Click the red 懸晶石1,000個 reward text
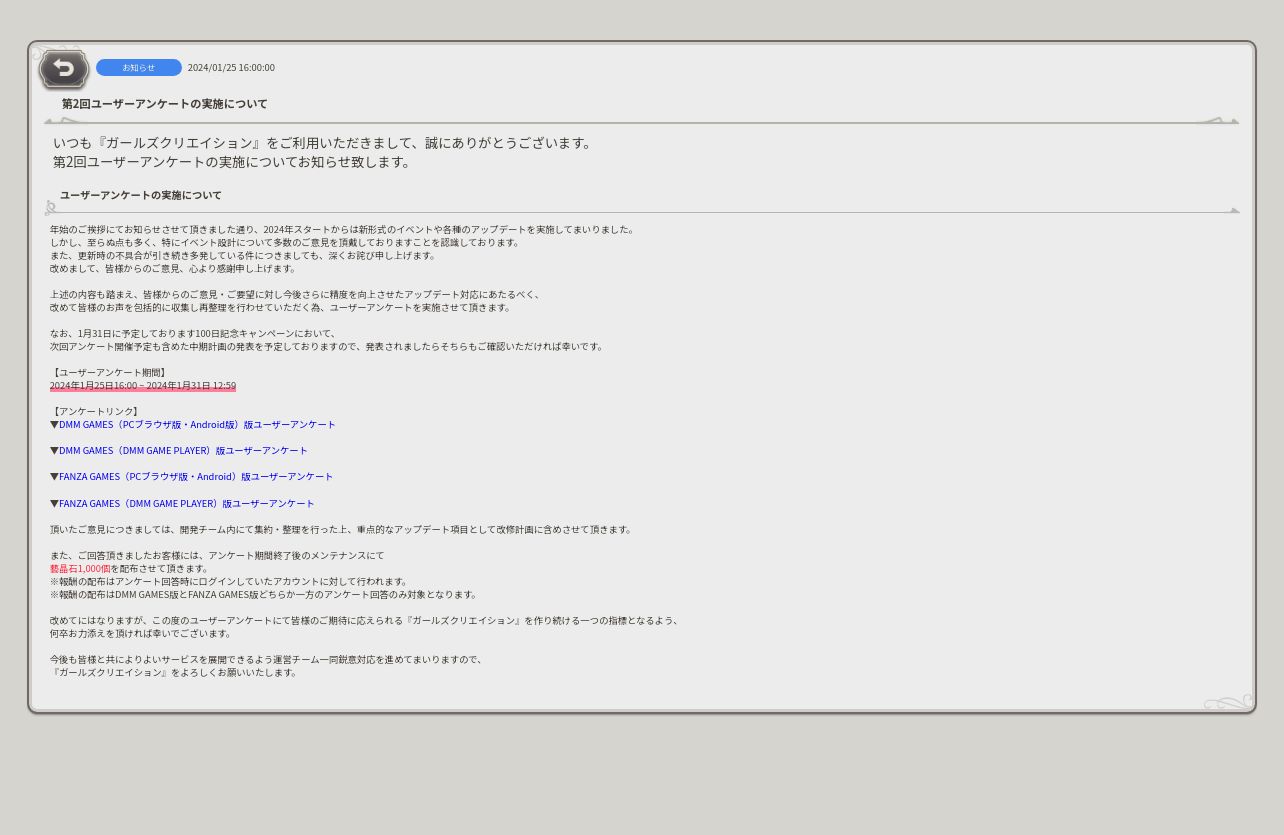 (x=80, y=568)
